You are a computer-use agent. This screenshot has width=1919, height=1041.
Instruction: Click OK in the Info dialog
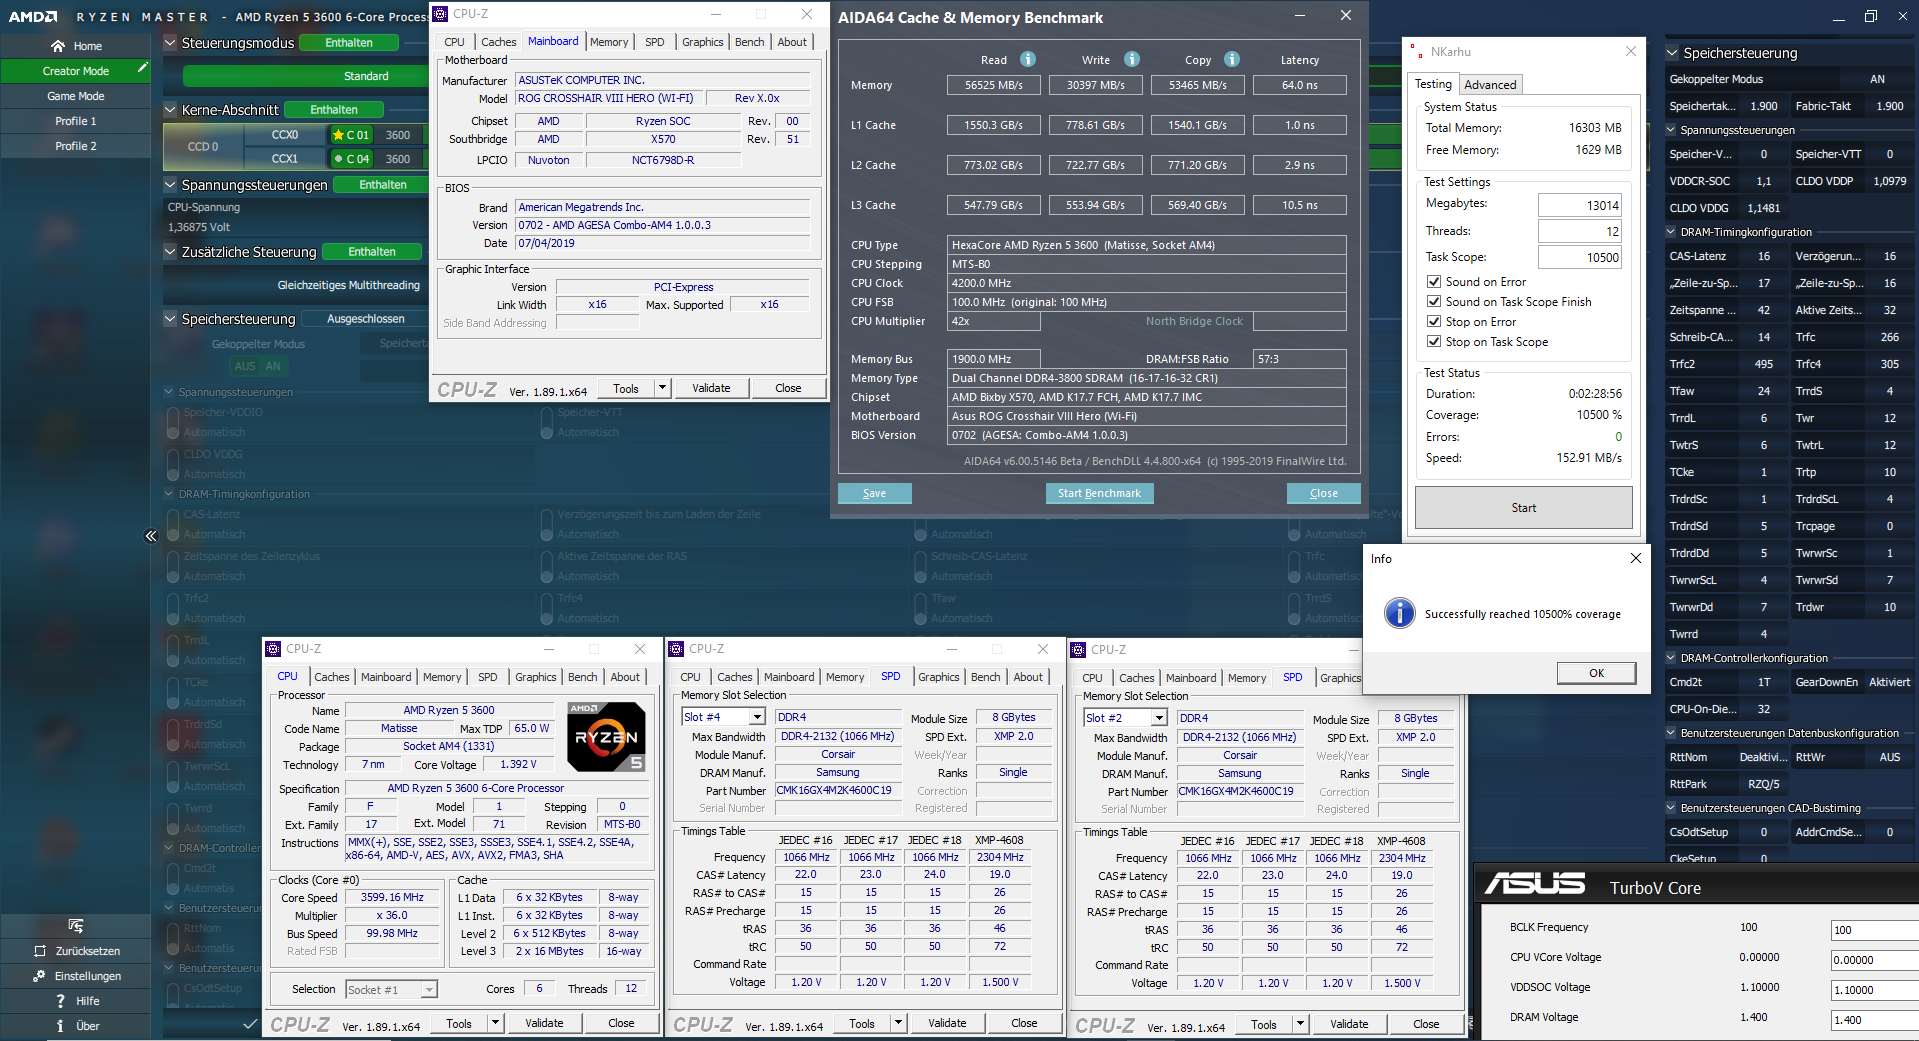tap(1596, 673)
